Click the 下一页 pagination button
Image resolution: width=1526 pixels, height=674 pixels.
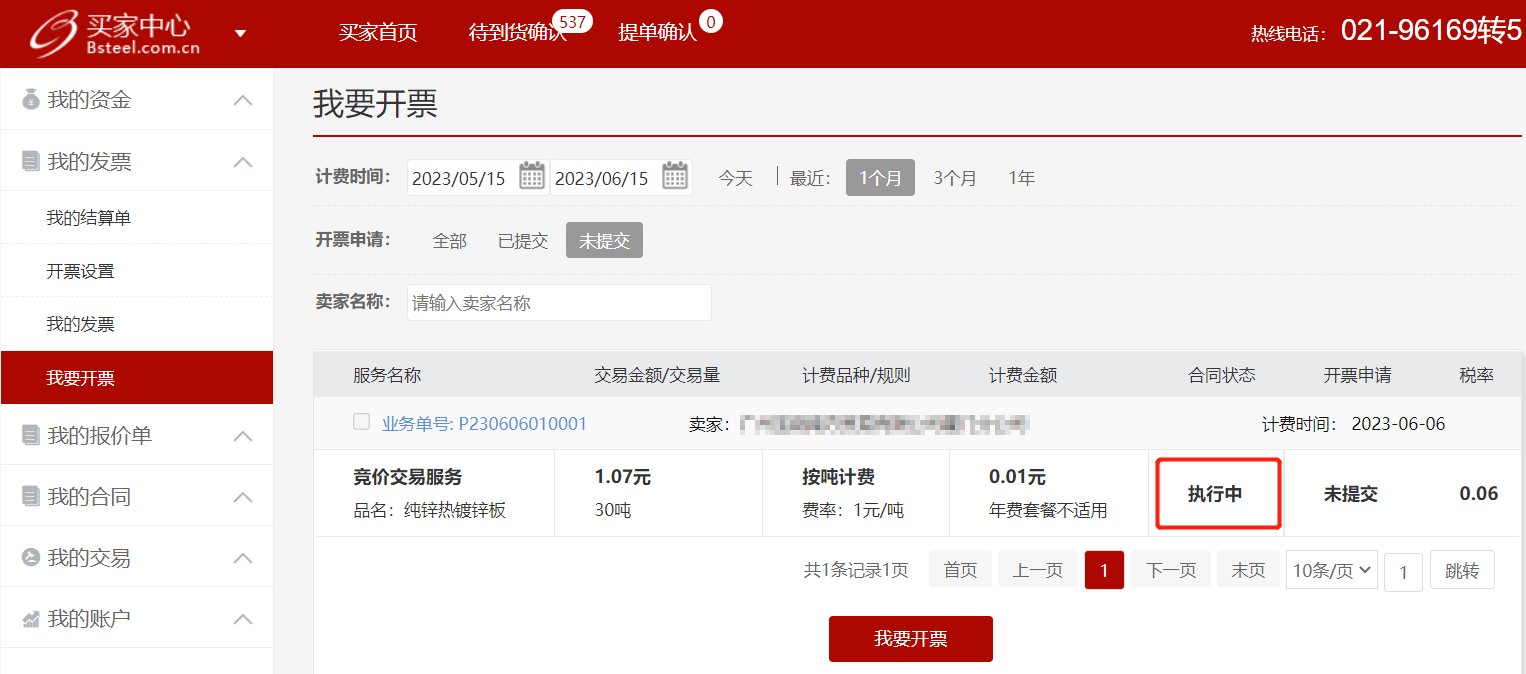(1170, 570)
